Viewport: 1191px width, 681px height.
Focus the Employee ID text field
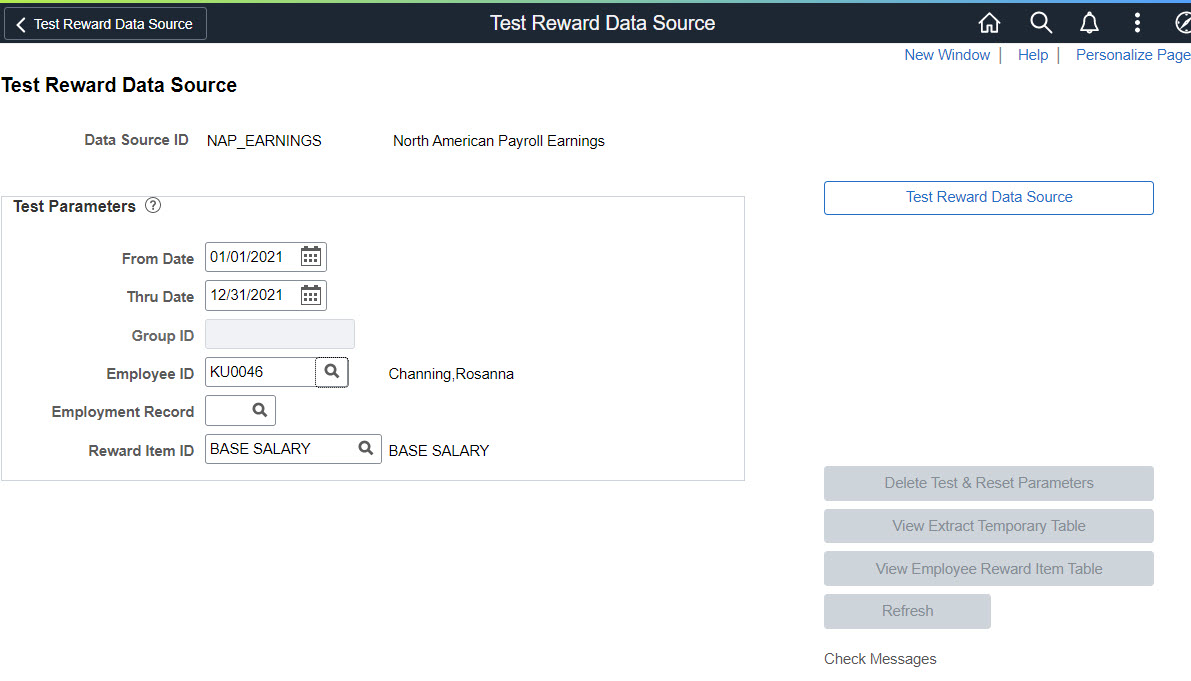pos(259,372)
